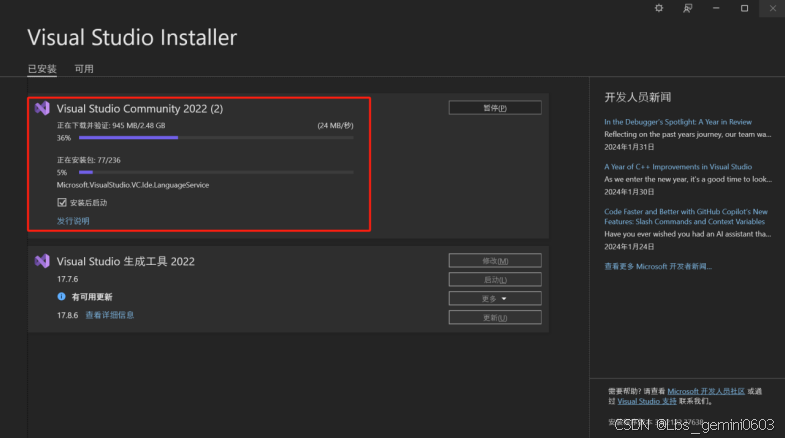Open the 发行说明 release notes link
The width and height of the screenshot is (786, 439).
(73, 221)
